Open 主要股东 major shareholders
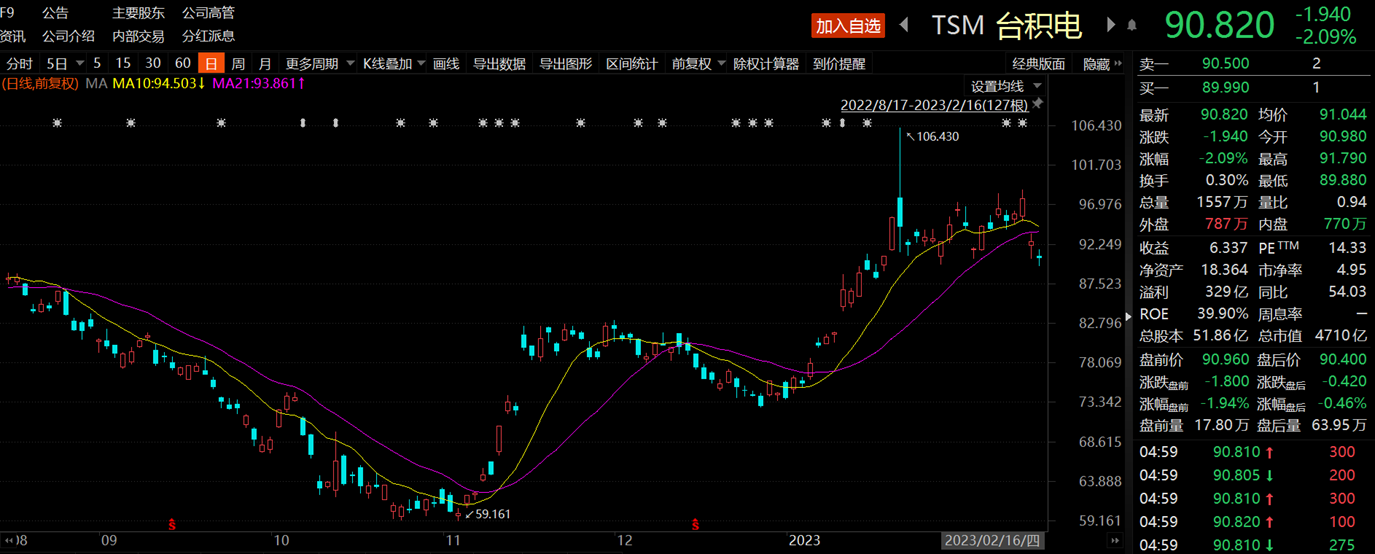The height and width of the screenshot is (554, 1375). [138, 13]
